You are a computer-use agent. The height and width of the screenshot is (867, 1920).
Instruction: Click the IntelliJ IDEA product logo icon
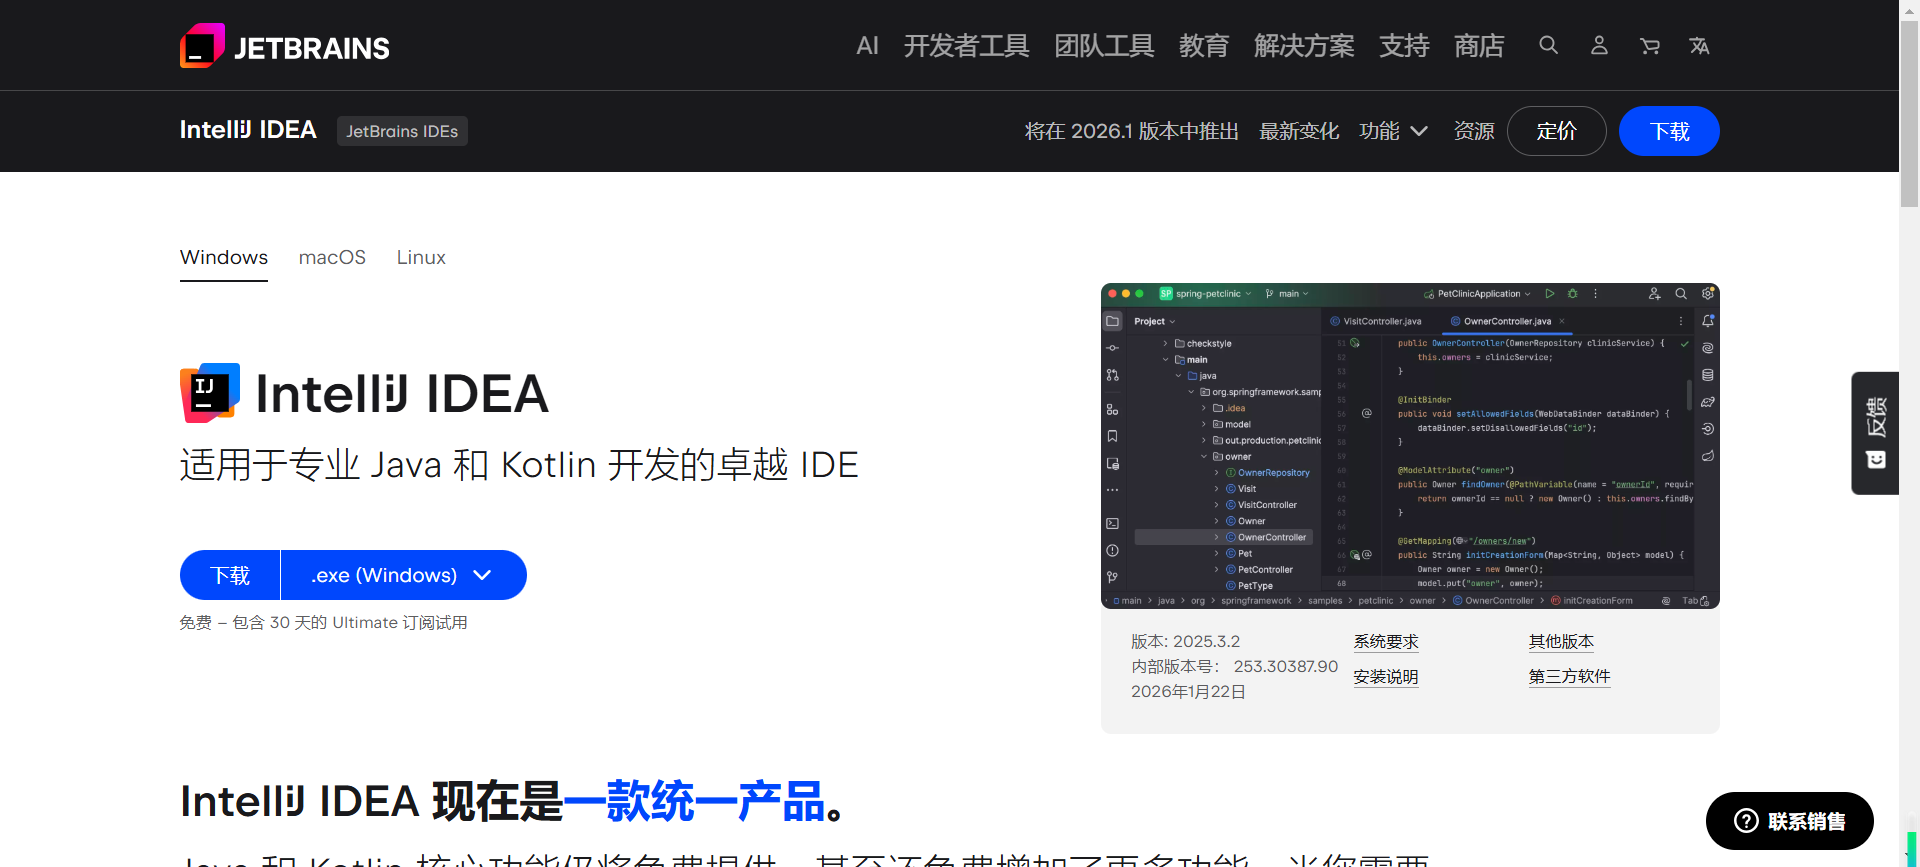[210, 393]
